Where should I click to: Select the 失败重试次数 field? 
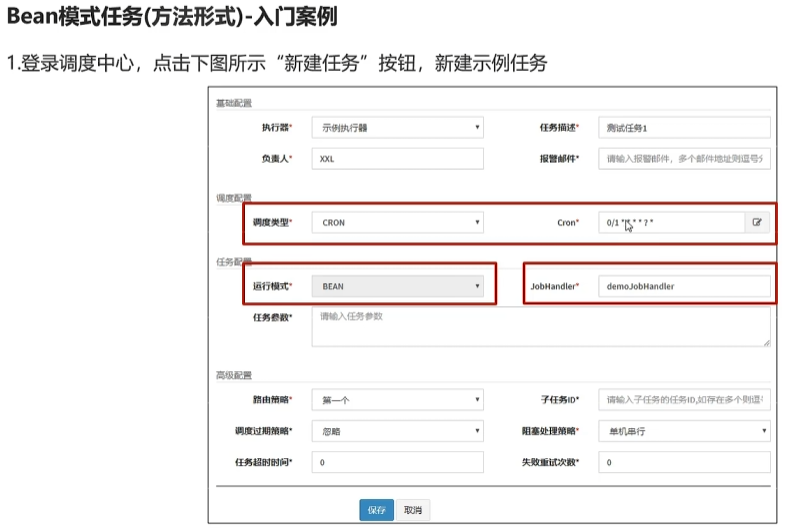pyautogui.click(x=684, y=463)
